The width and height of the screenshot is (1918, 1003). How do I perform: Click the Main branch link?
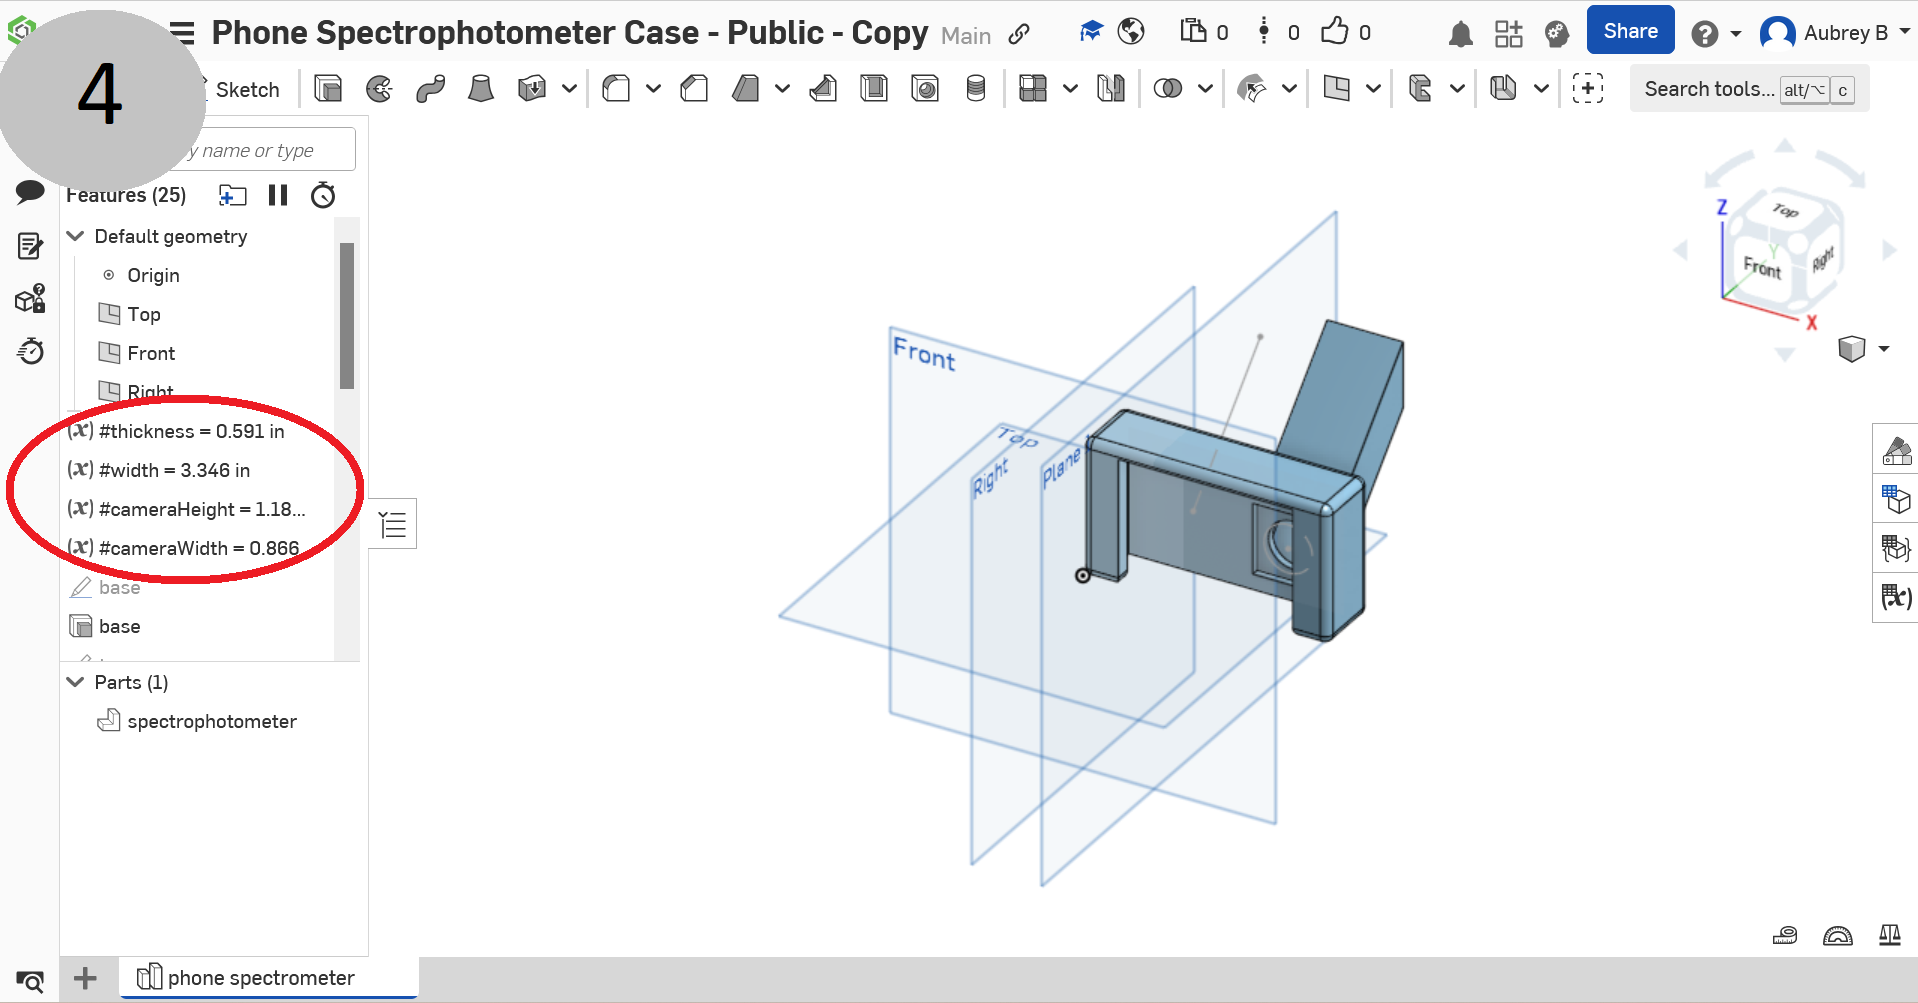click(x=966, y=36)
